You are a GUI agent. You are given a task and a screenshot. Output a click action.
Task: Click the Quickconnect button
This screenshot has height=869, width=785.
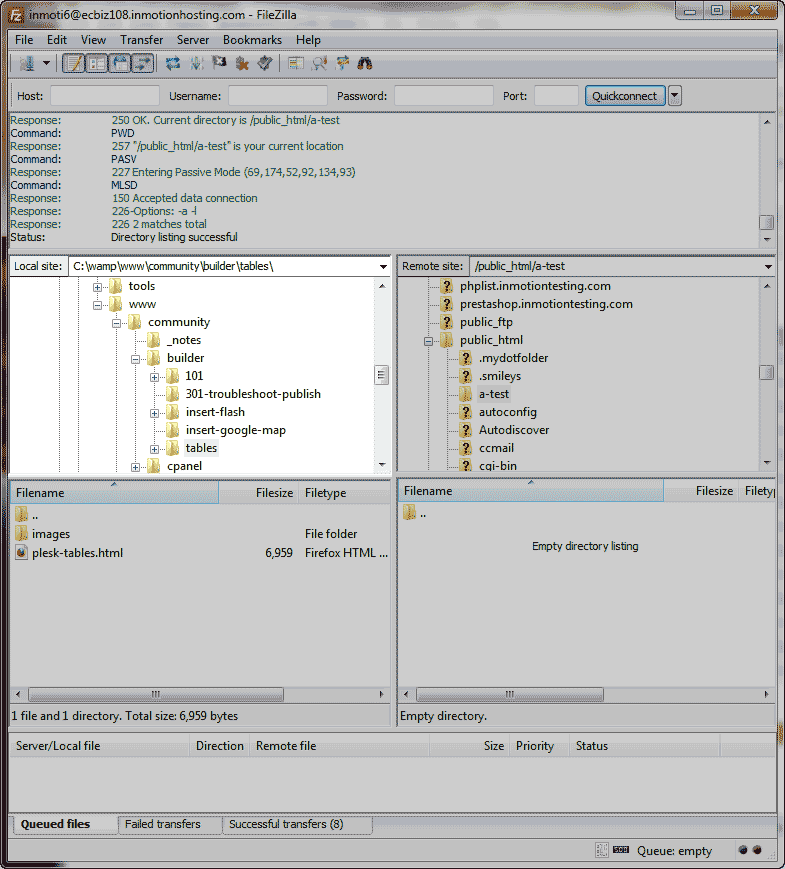coord(625,96)
